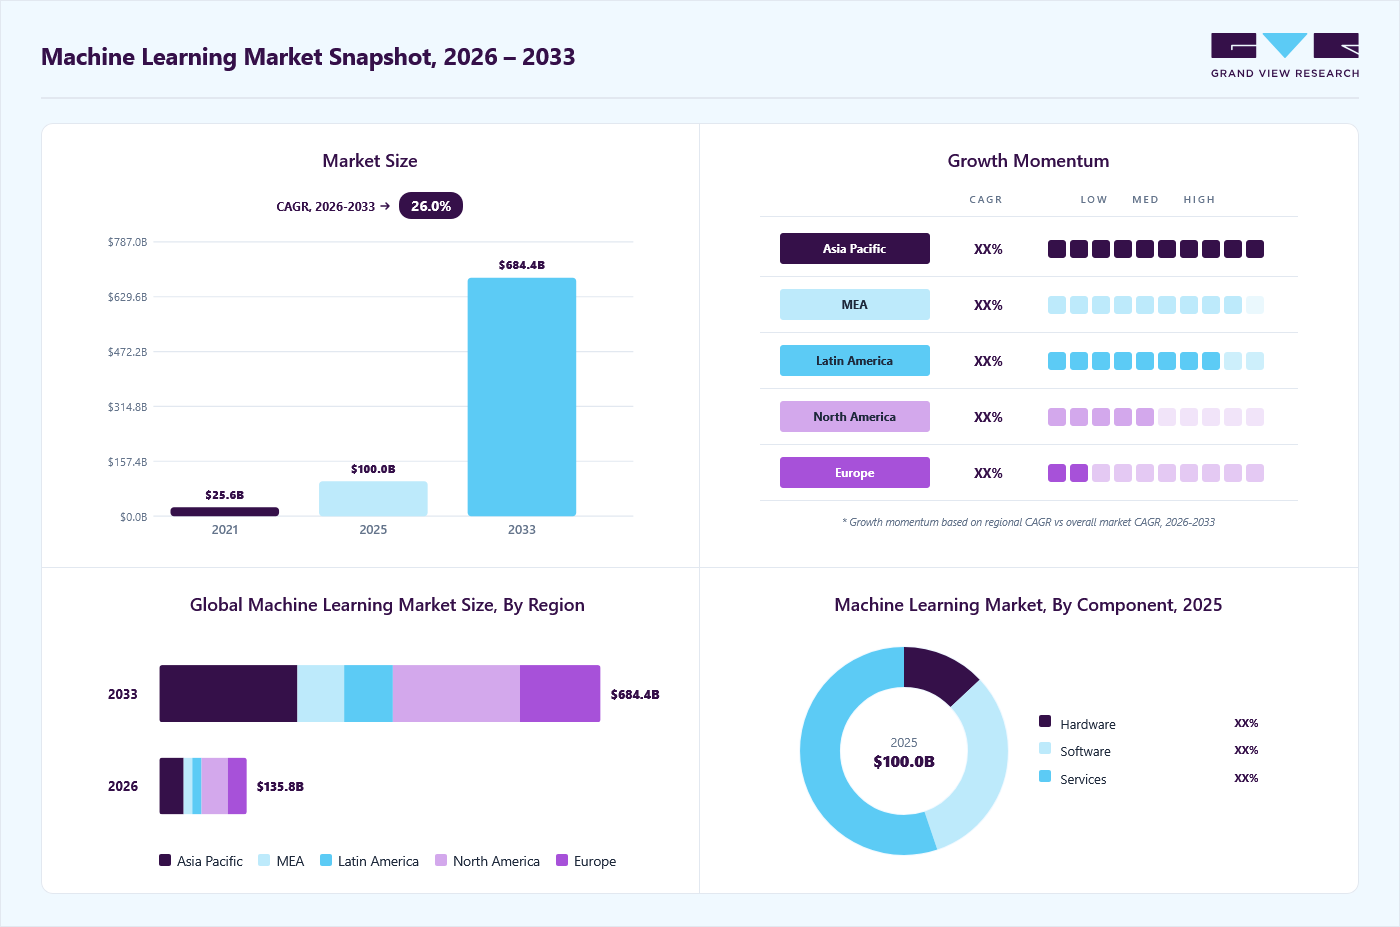Click the Hardware slice of the donut chart
Image resolution: width=1400 pixels, height=927 pixels.
pyautogui.click(x=936, y=673)
